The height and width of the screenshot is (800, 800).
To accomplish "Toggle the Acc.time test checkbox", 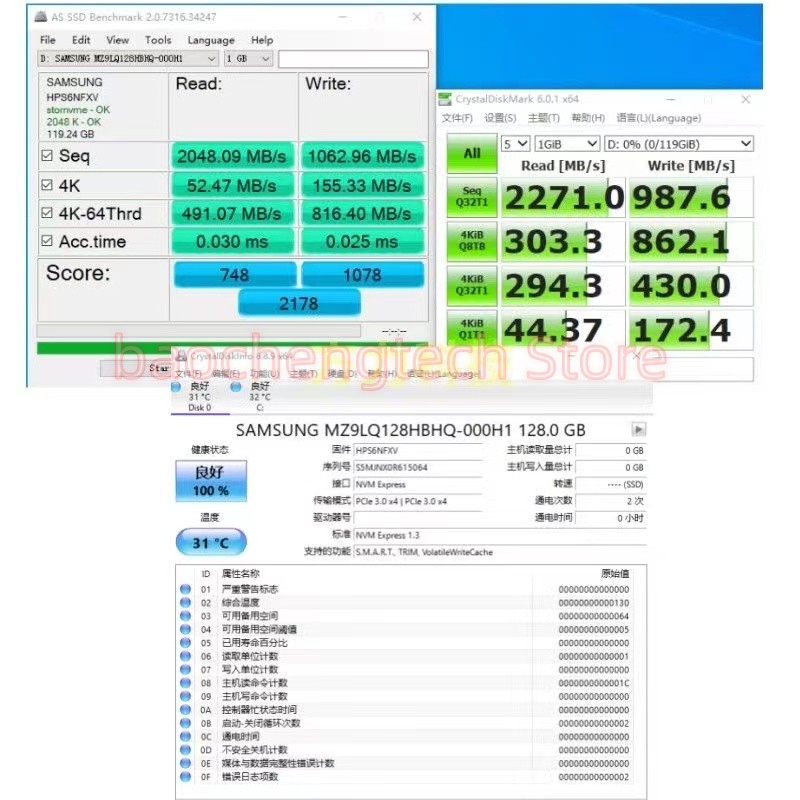I will click(x=47, y=241).
